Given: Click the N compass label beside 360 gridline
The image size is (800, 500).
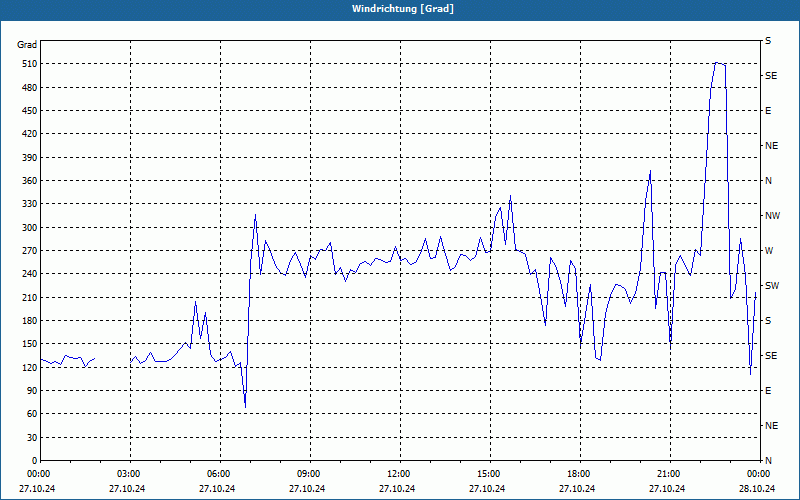Looking at the screenshot, I should coord(768,181).
